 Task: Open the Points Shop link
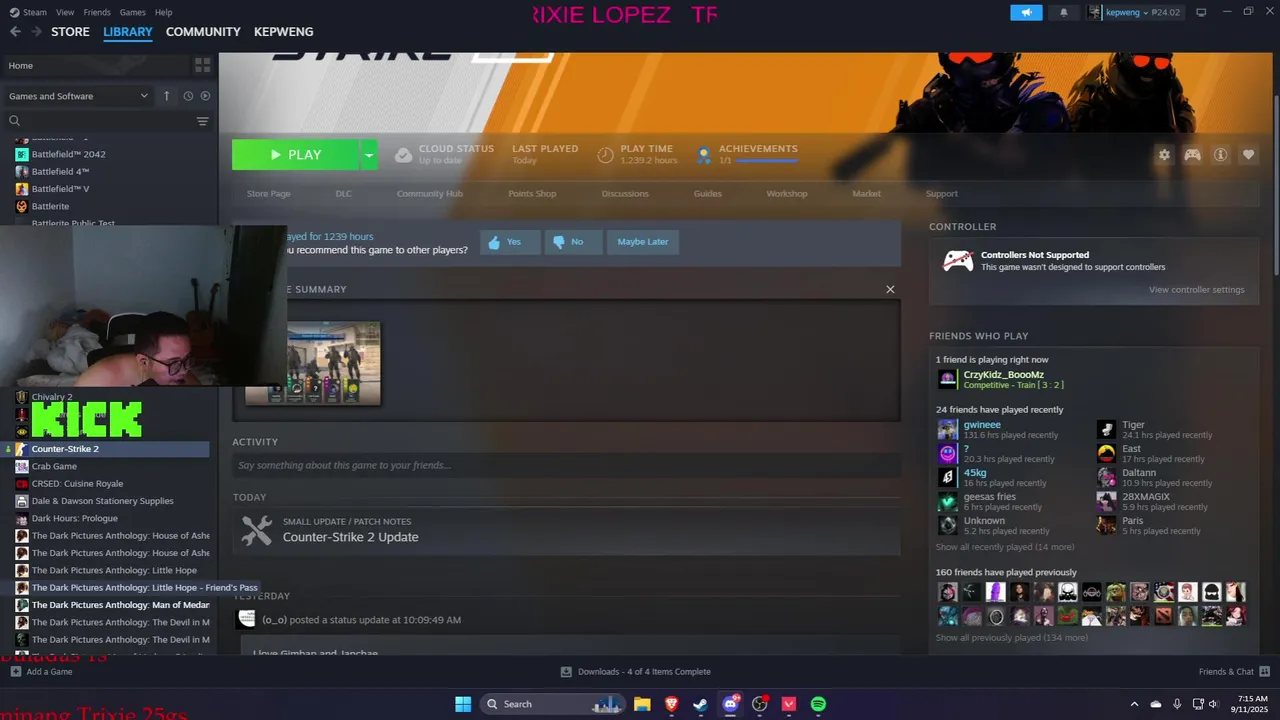532,194
